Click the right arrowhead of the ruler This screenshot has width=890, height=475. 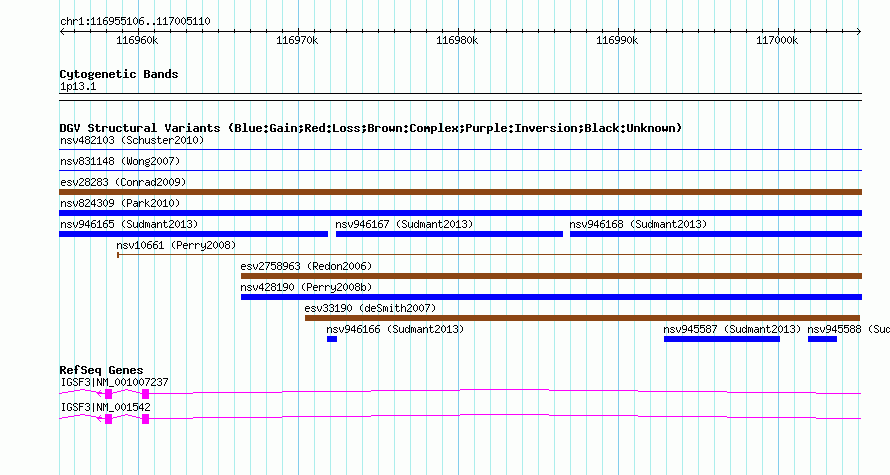pyautogui.click(x=859, y=32)
